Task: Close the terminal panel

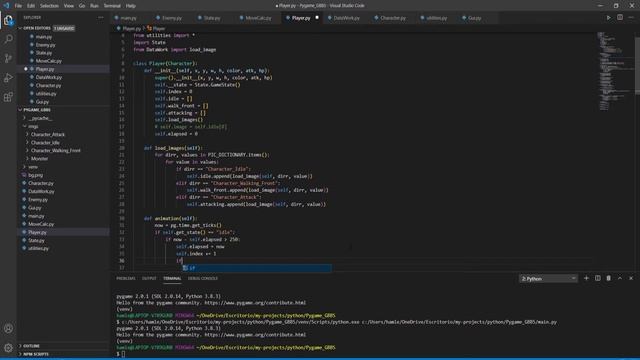Action: pos(631,278)
